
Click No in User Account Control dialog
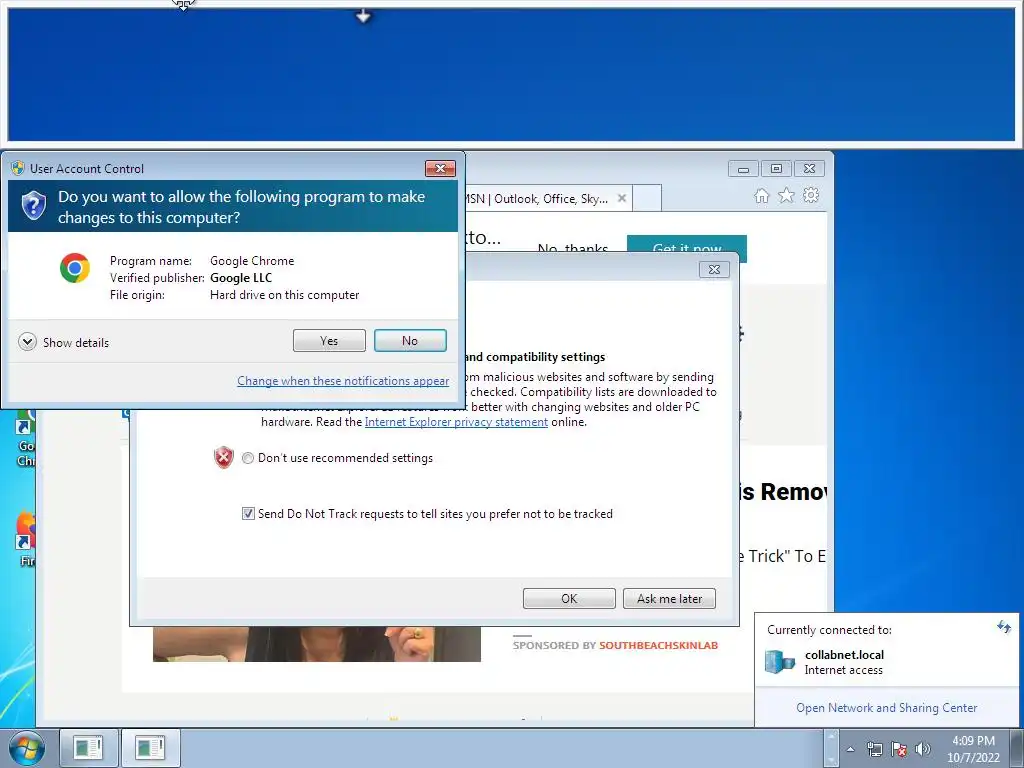tap(410, 340)
